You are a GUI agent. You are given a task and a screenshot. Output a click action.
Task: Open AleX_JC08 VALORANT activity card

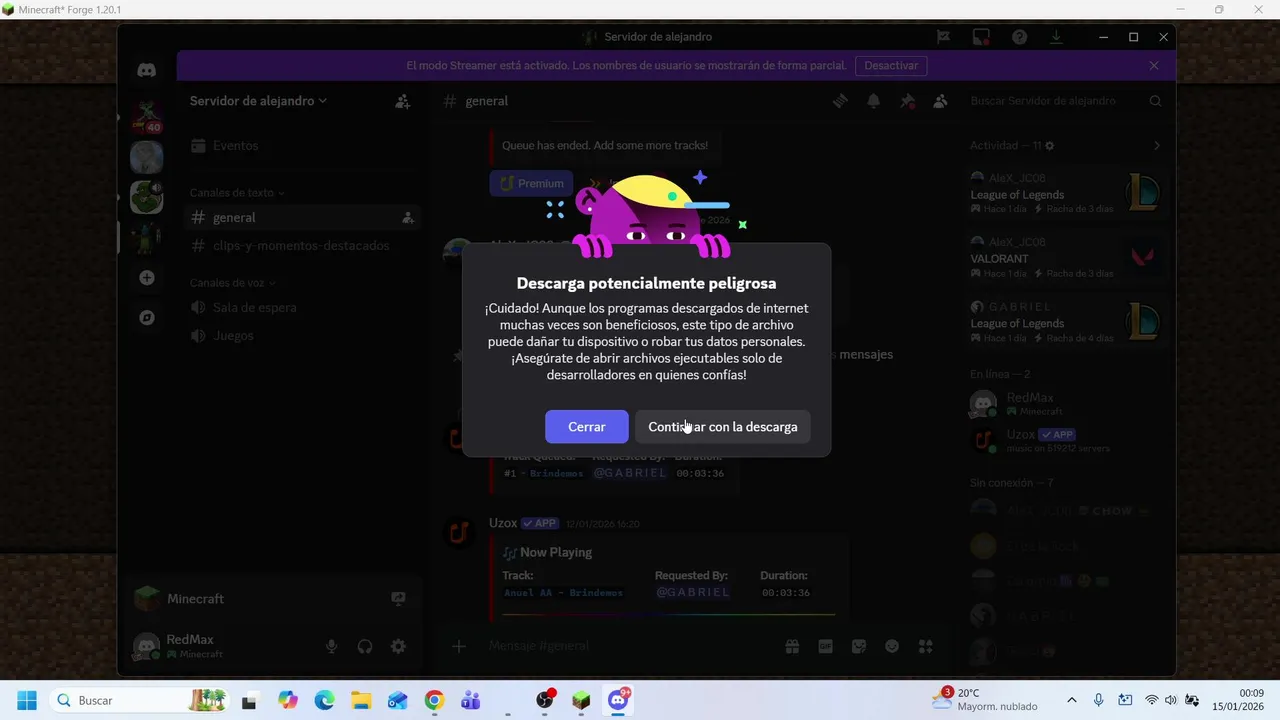tap(1065, 257)
